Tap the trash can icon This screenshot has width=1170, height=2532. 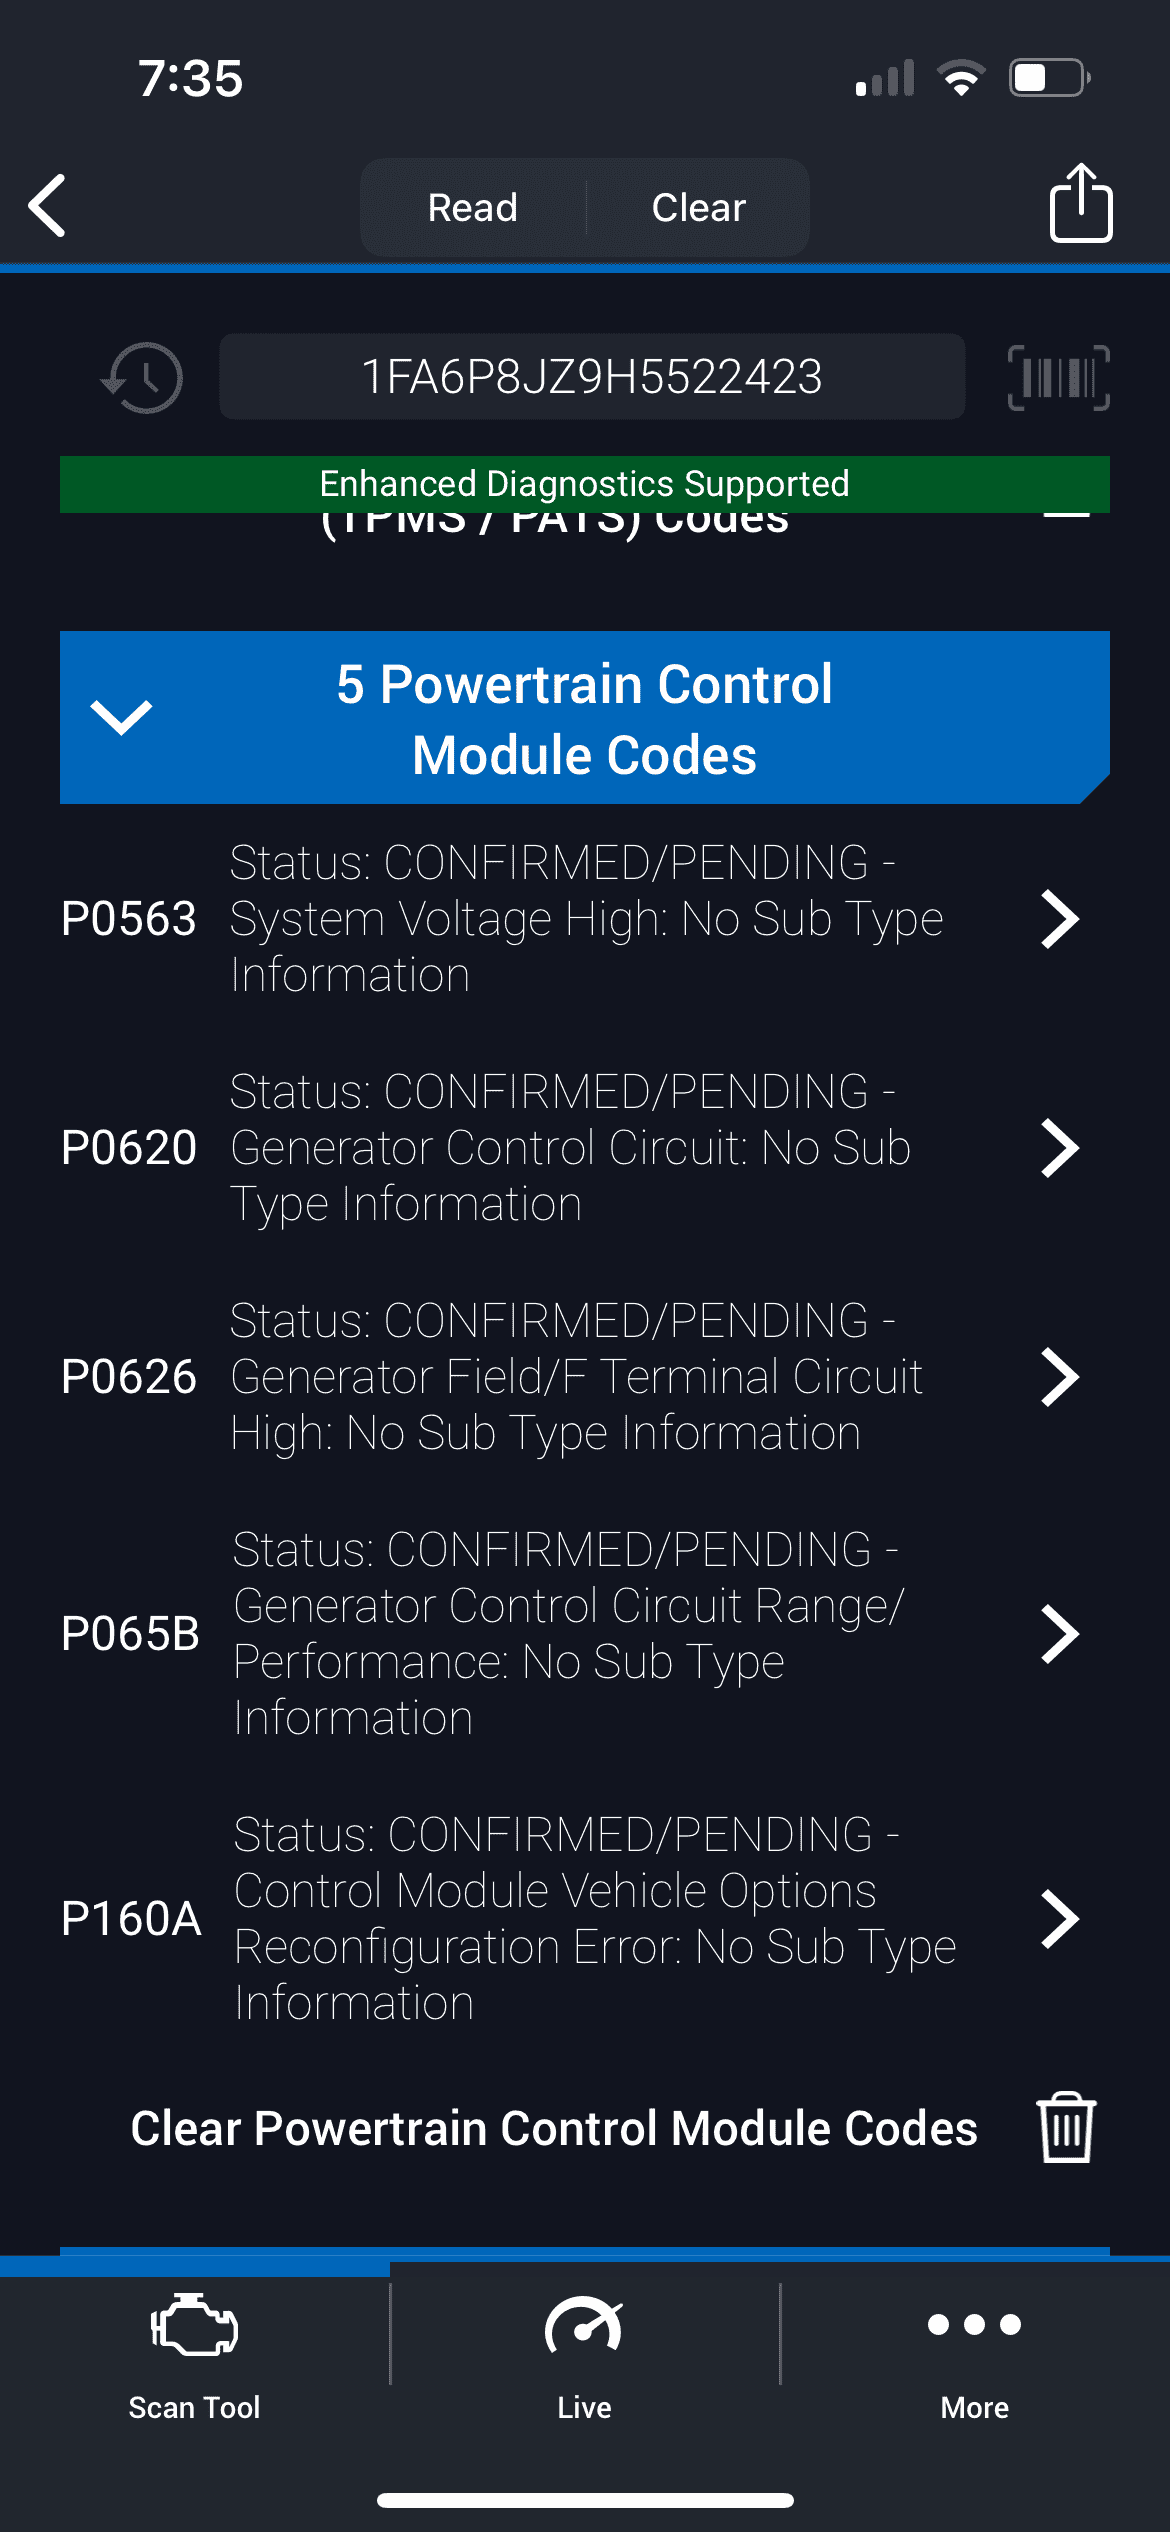pos(1066,2127)
